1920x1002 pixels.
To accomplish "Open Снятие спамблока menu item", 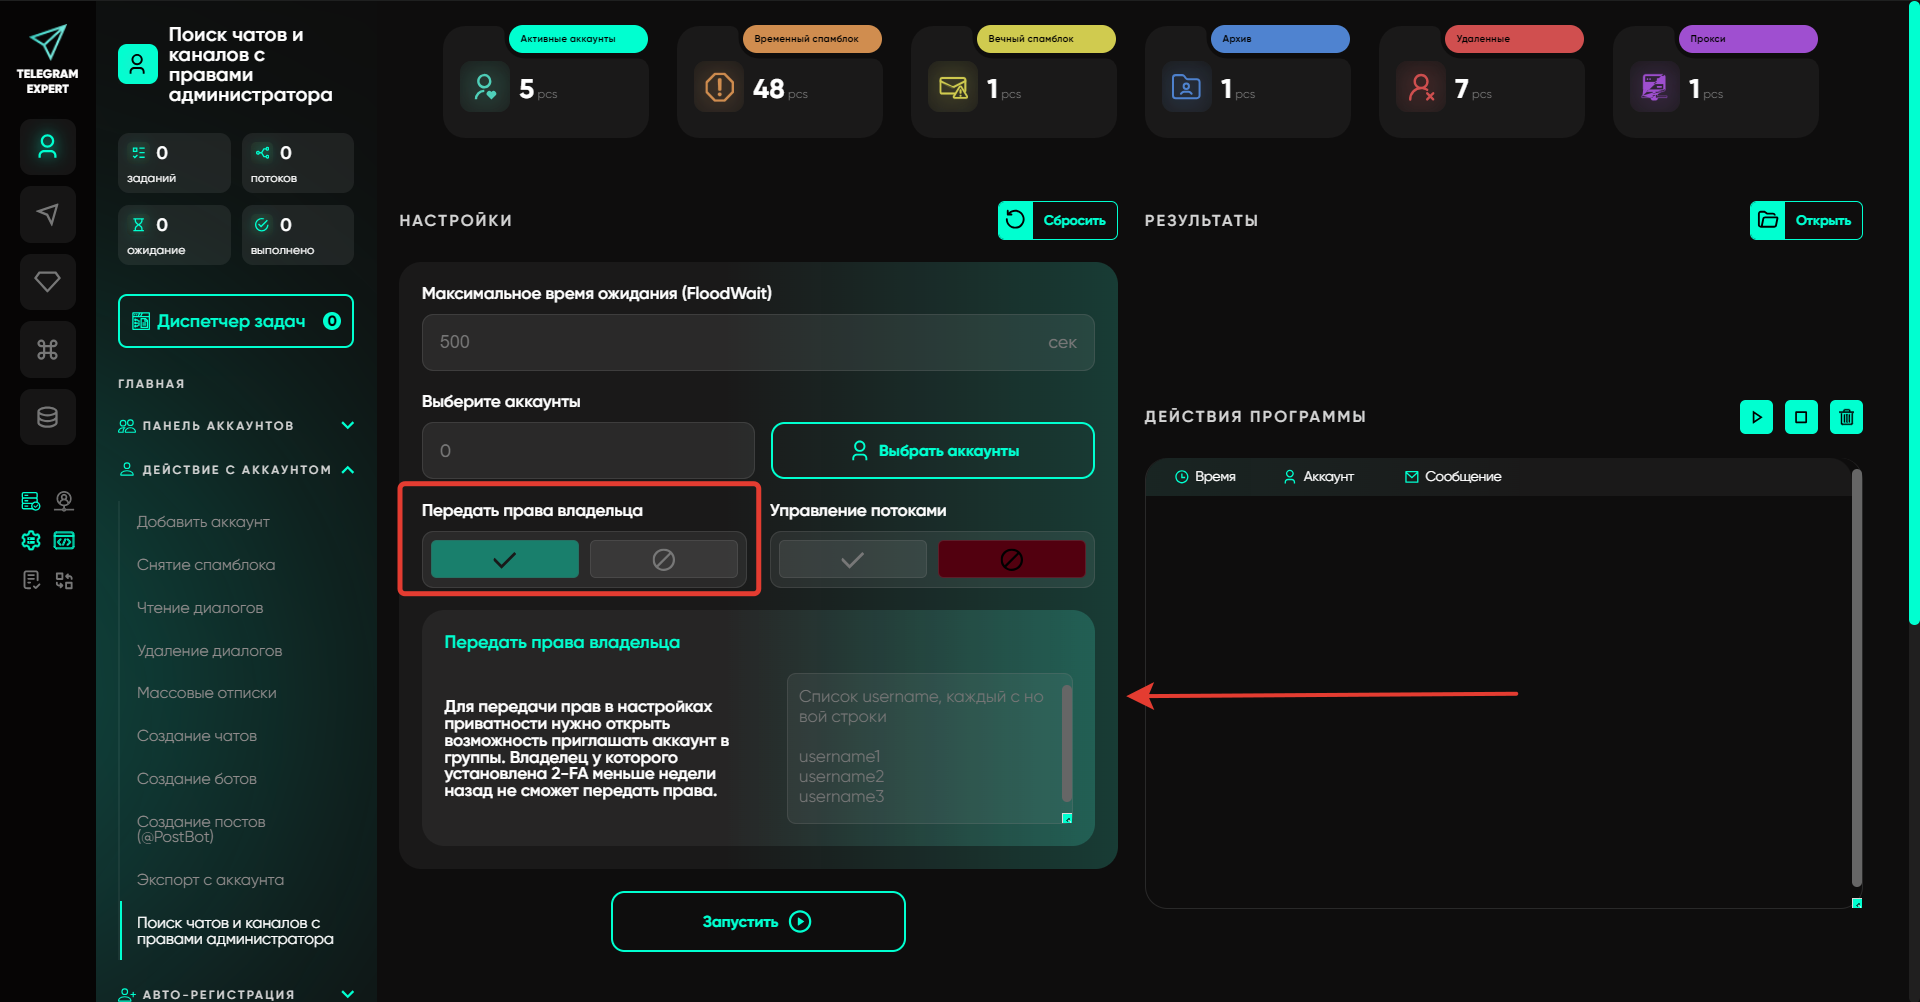I will pos(206,565).
